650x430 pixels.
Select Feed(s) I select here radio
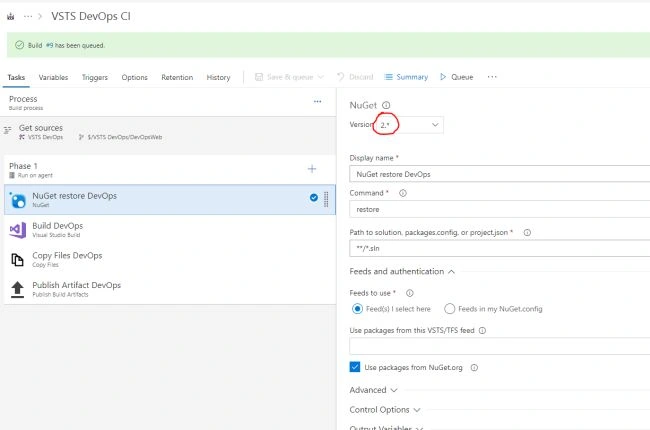tap(357, 309)
